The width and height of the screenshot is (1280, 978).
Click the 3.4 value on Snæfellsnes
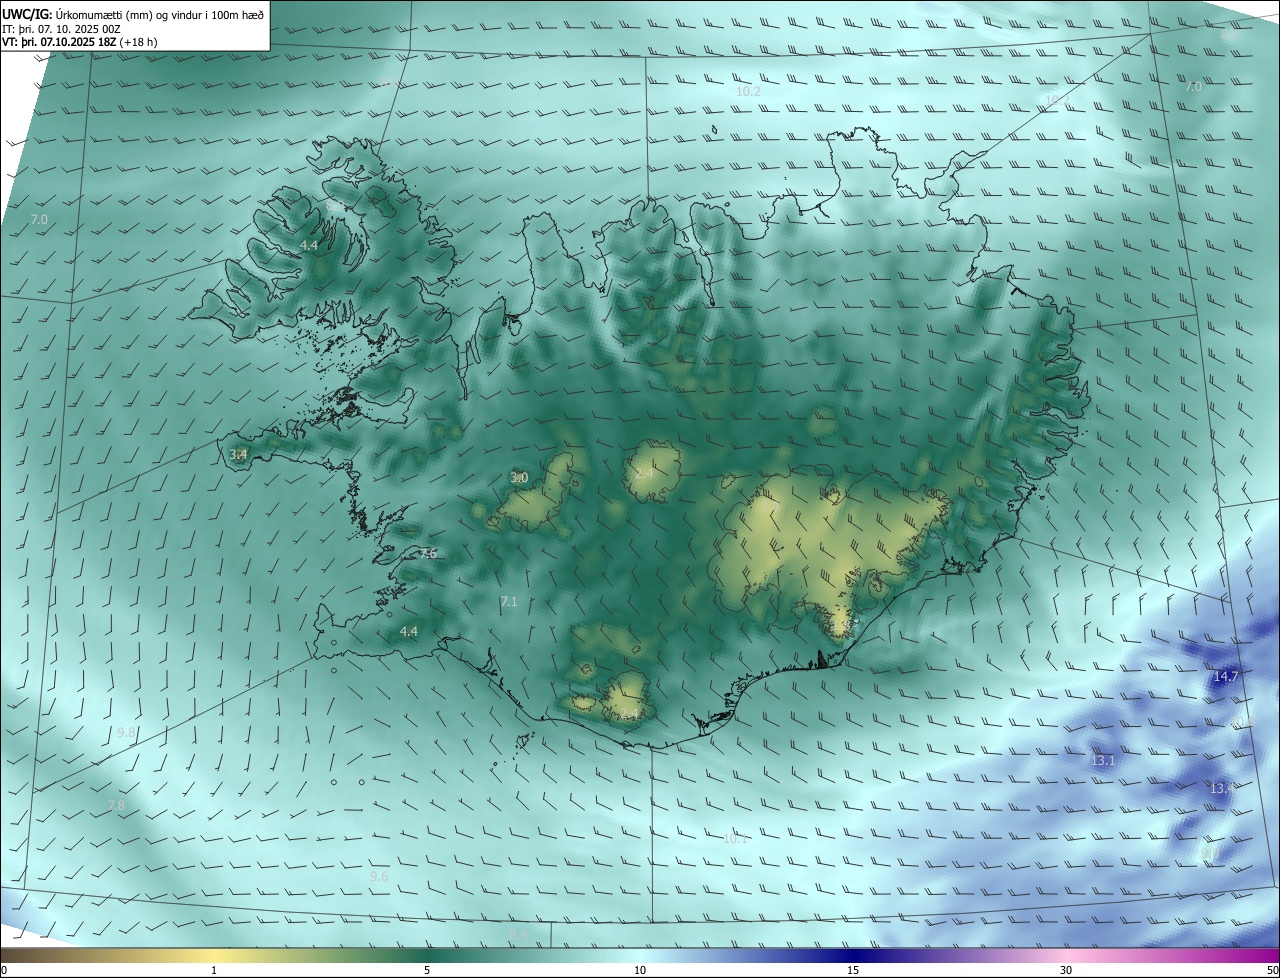tap(238, 455)
